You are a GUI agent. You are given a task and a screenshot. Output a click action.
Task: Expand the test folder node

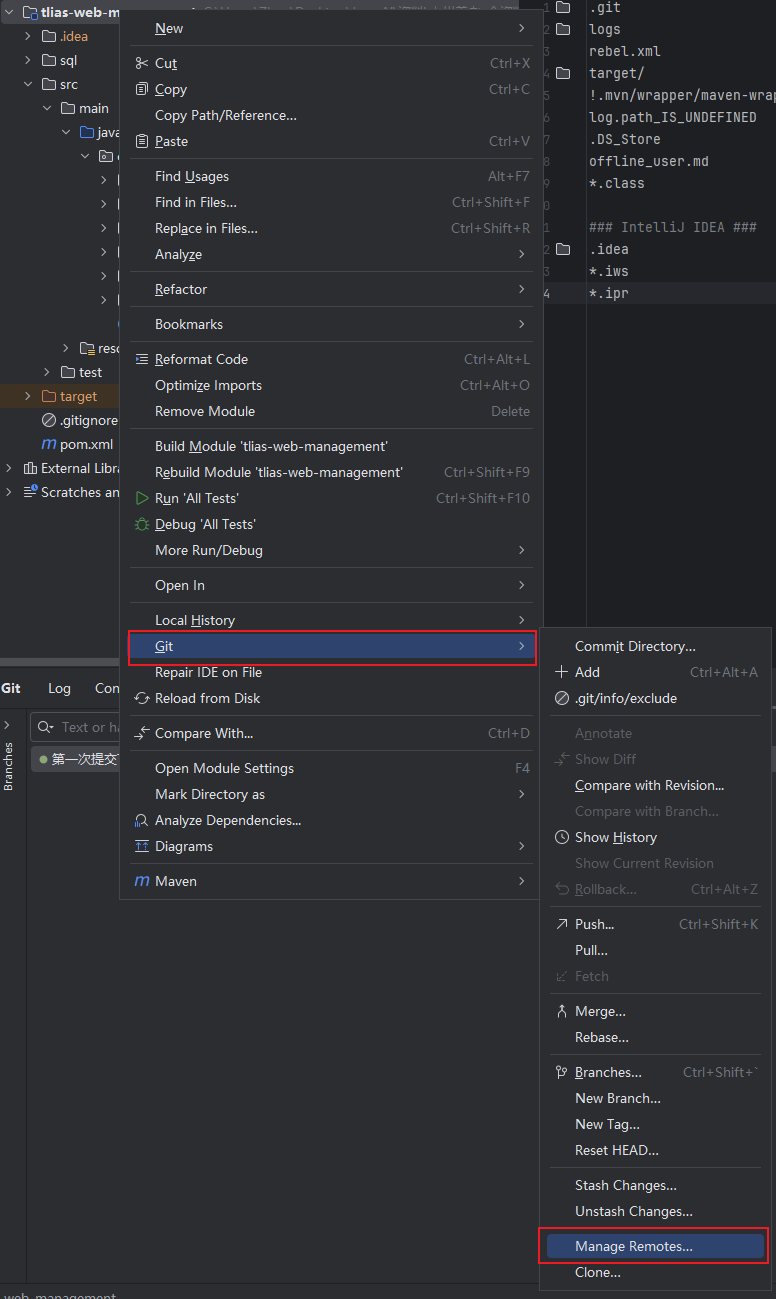(x=47, y=372)
